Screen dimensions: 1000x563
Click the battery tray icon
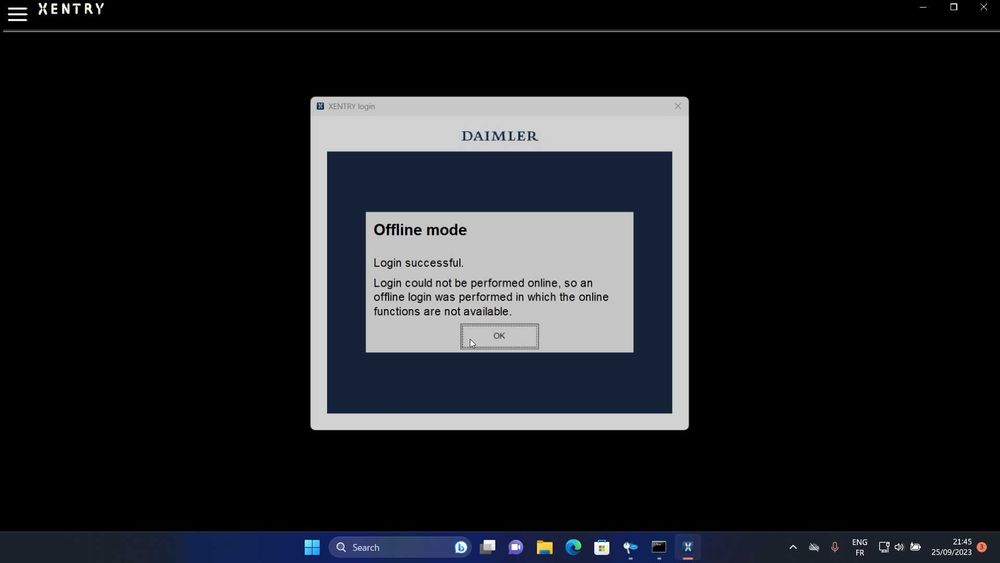pyautogui.click(x=915, y=547)
